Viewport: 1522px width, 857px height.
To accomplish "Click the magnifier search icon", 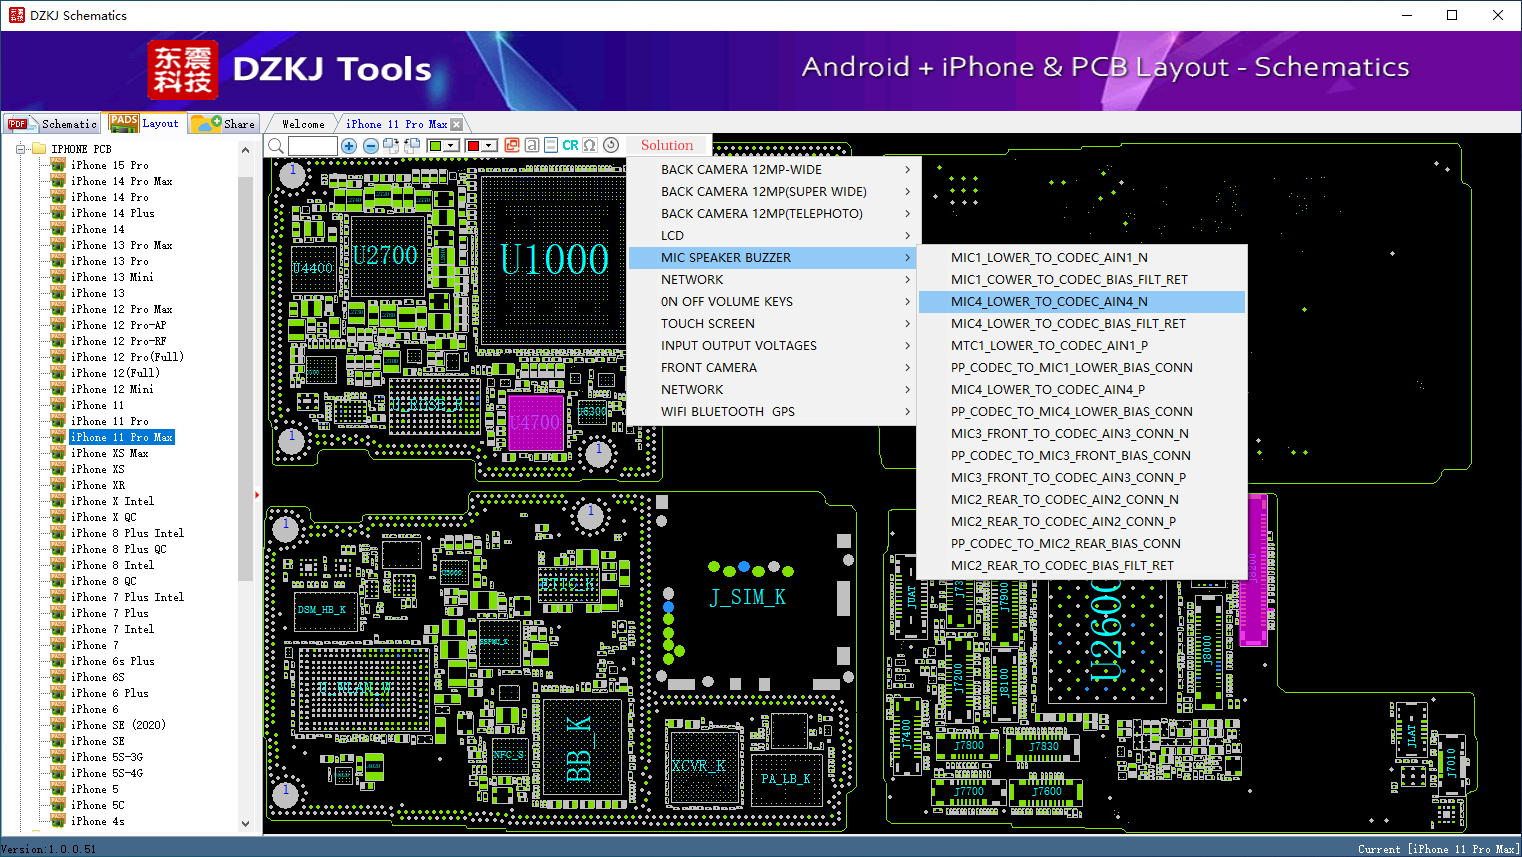I will (276, 146).
